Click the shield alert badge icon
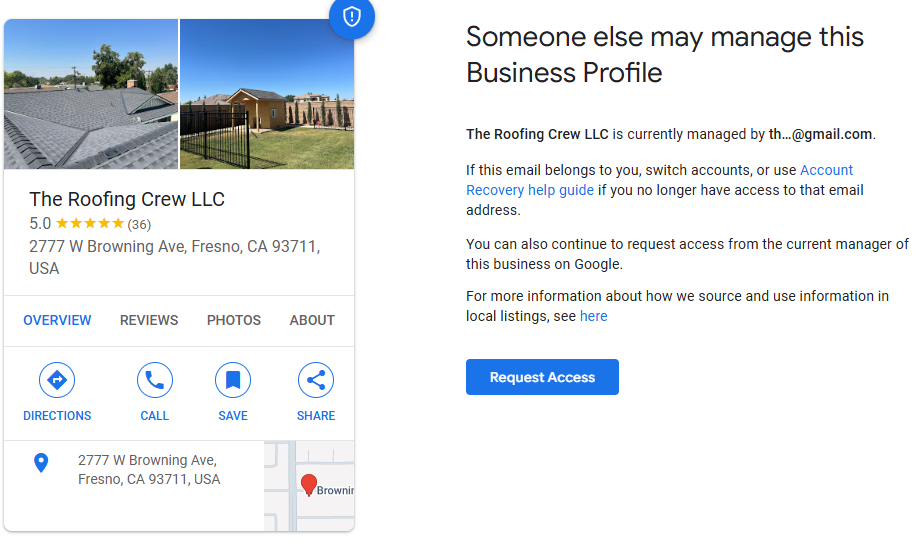This screenshot has width=919, height=545. point(351,17)
